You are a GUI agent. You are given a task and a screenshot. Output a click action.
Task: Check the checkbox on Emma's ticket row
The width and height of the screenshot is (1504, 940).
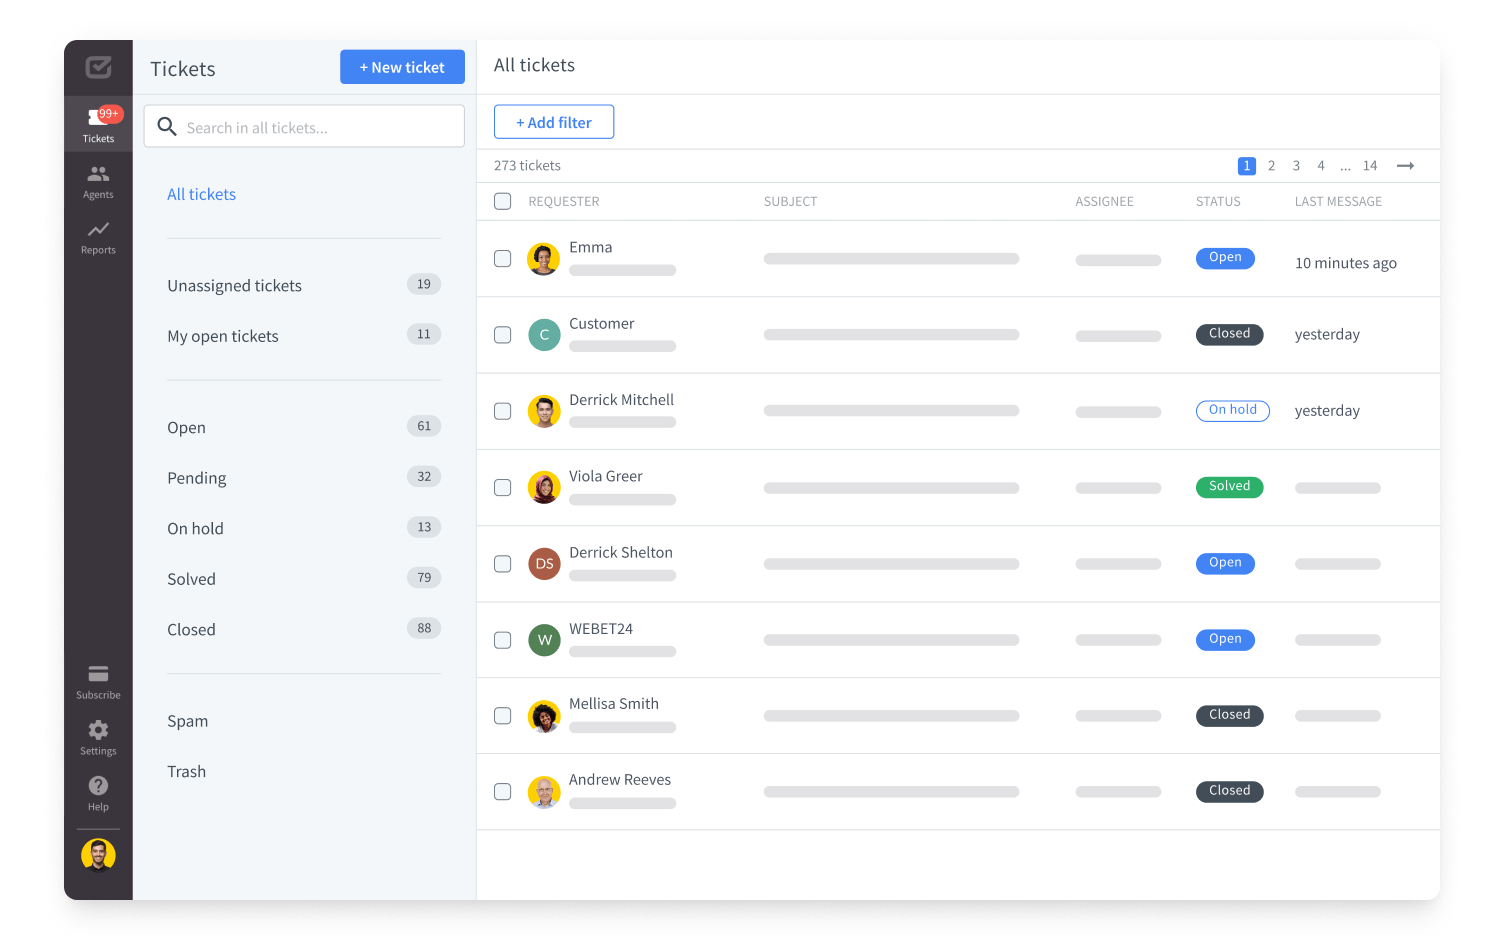tap(503, 258)
